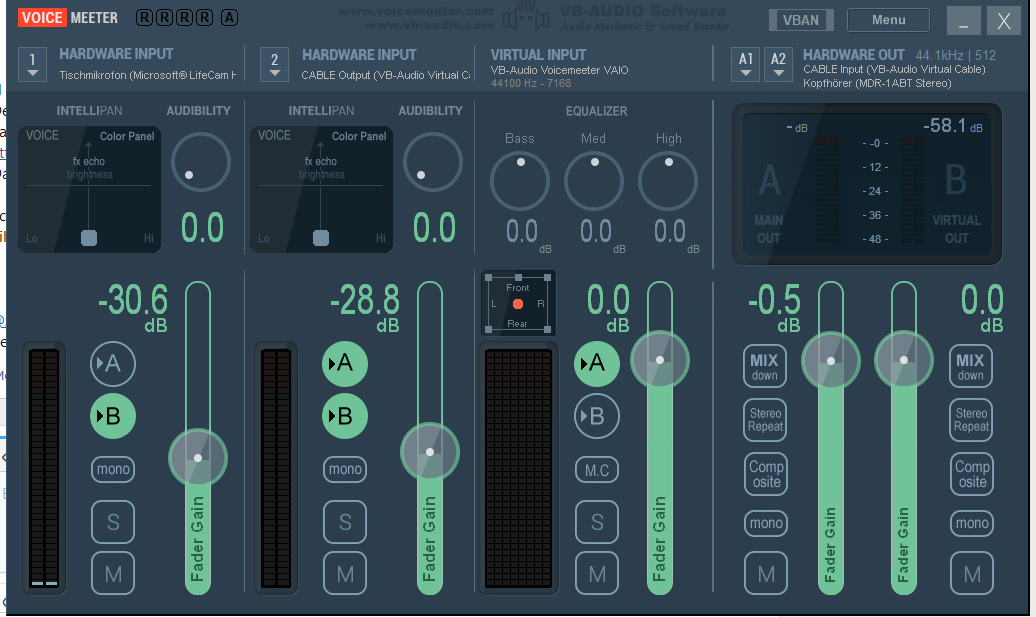Select Stereo Repeat on the right (B) output

[972, 420]
